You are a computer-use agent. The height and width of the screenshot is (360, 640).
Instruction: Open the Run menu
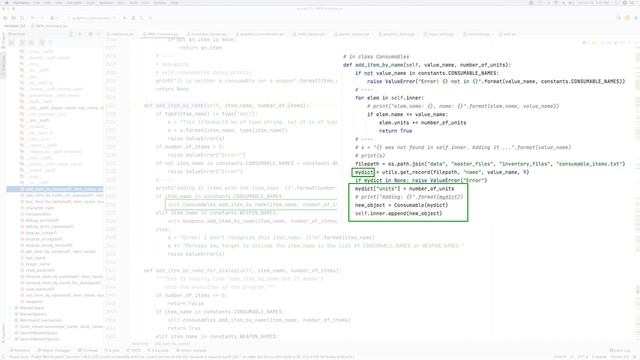[121, 3]
